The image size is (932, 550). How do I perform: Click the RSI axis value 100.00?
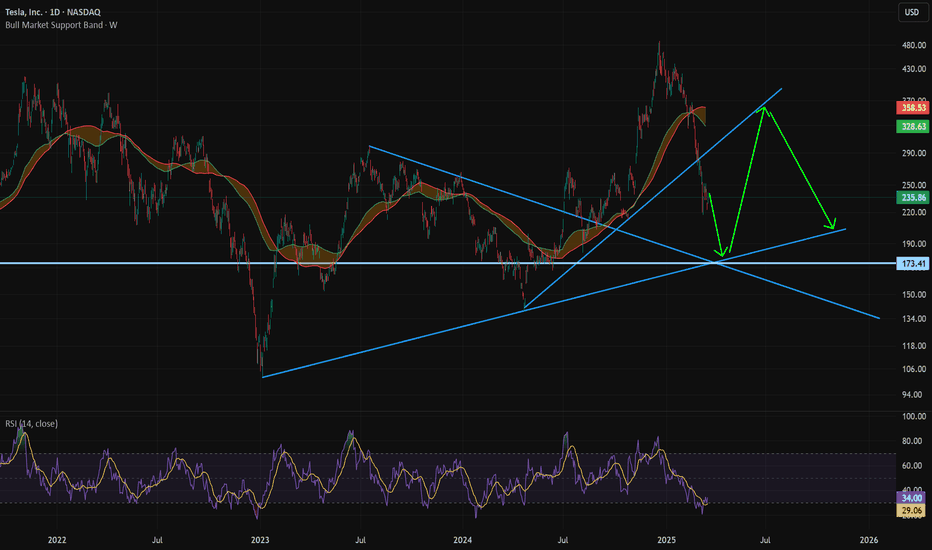coord(914,416)
